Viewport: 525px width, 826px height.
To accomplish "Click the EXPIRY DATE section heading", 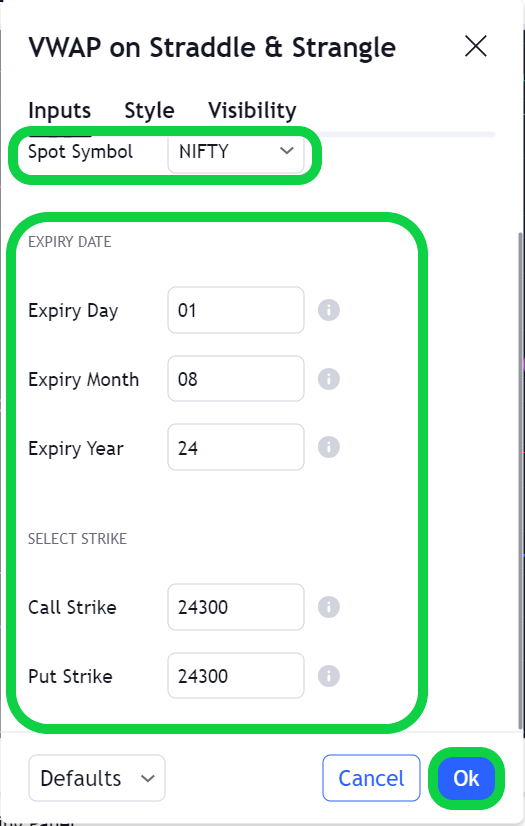I will [70, 242].
